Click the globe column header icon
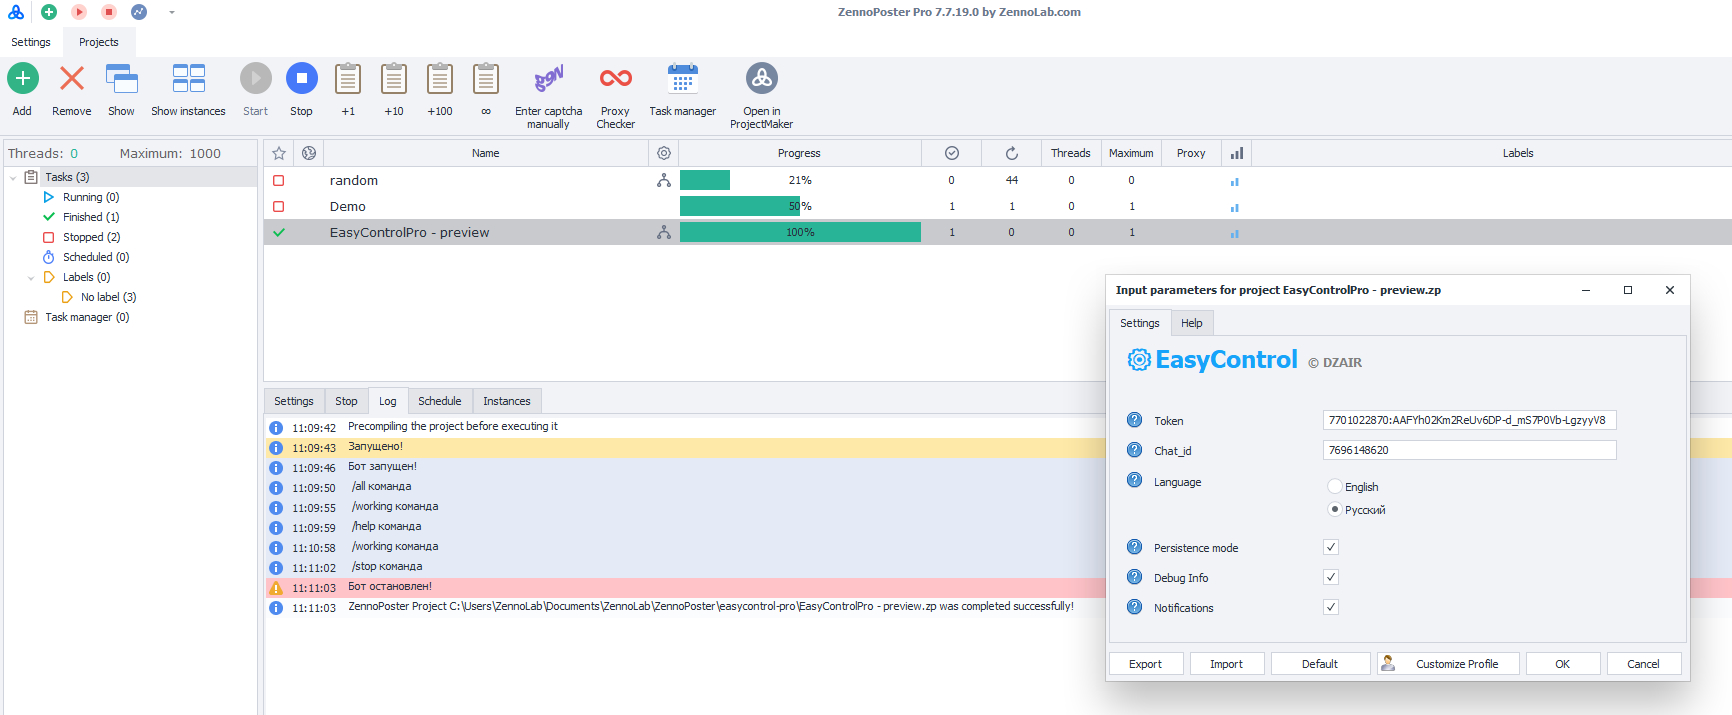Screen dimensions: 1732x715 point(309,153)
